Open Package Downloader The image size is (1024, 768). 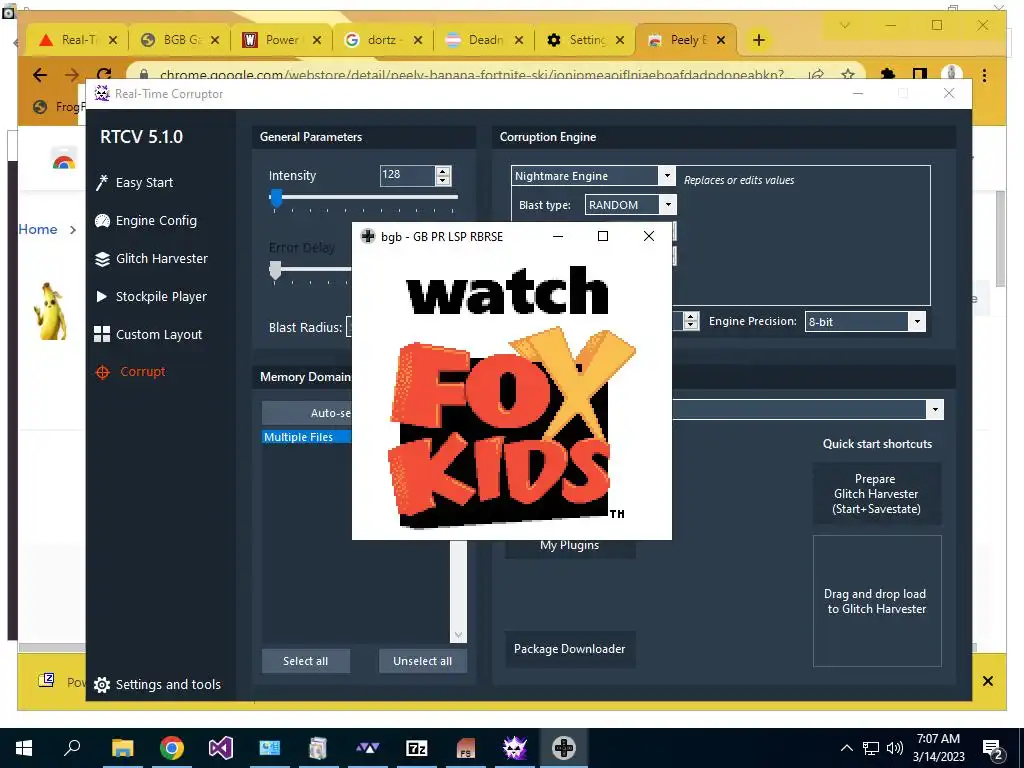569,649
